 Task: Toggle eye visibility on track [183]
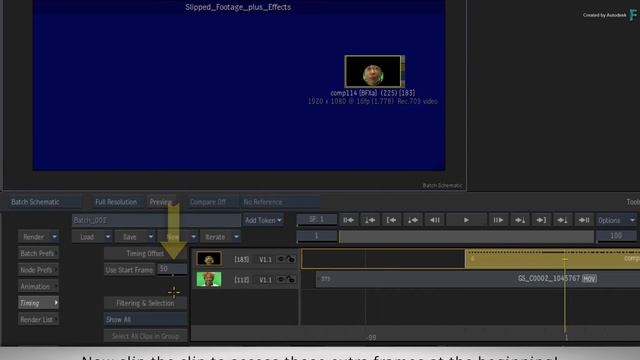[280, 259]
